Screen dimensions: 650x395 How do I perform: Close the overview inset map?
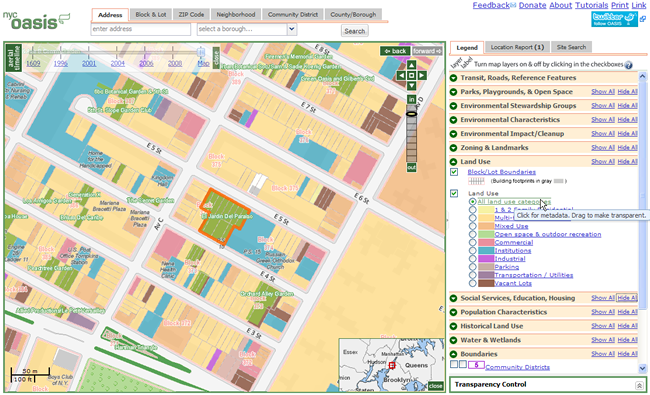(x=435, y=385)
